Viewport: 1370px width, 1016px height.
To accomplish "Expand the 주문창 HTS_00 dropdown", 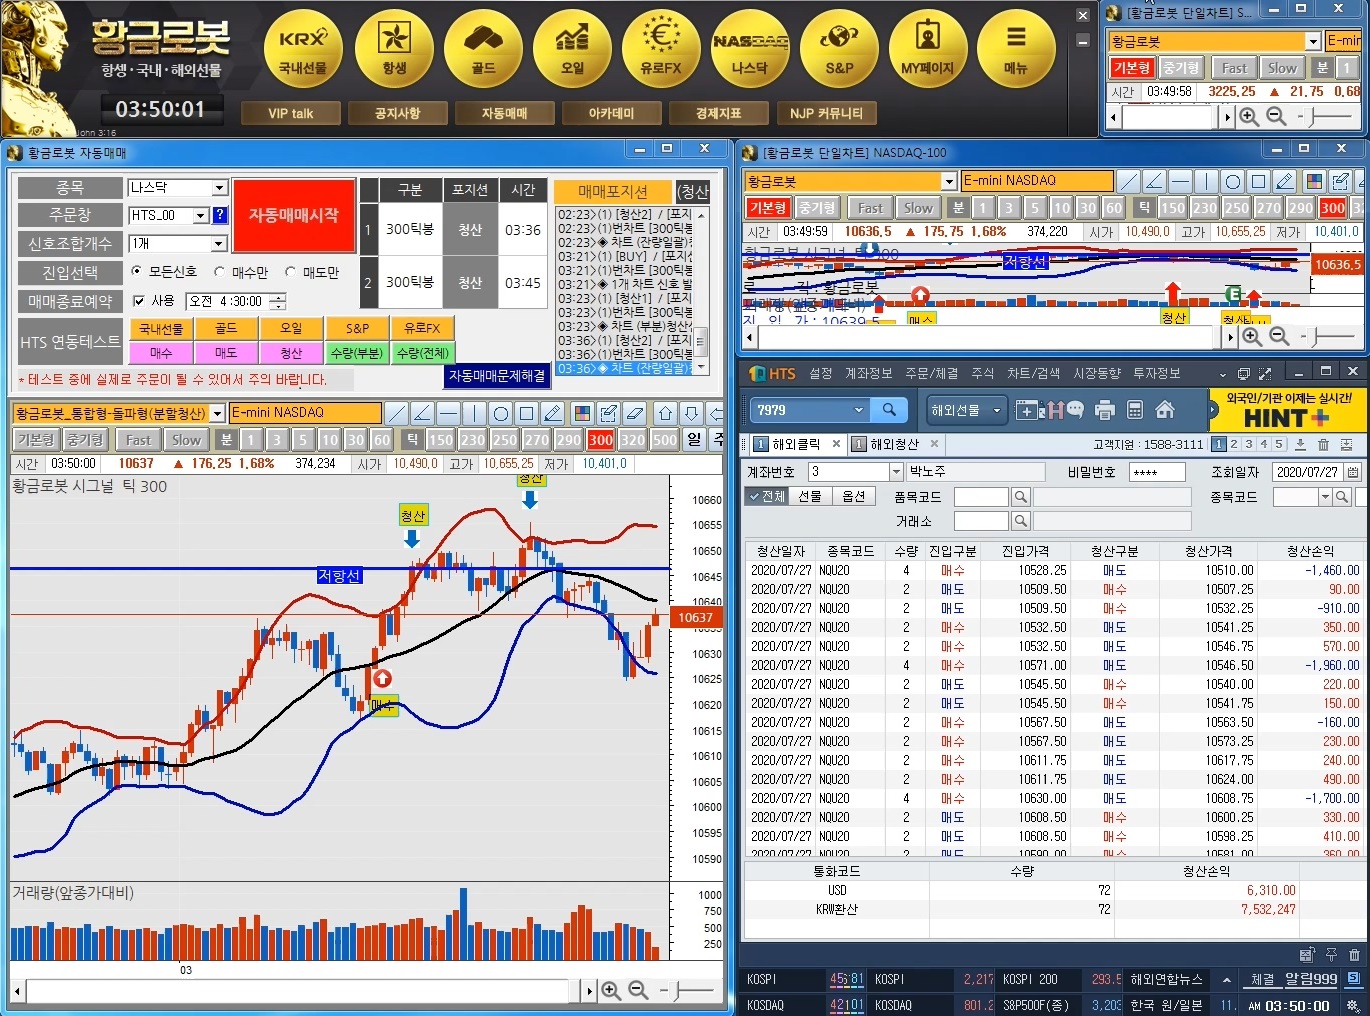I will coord(201,215).
